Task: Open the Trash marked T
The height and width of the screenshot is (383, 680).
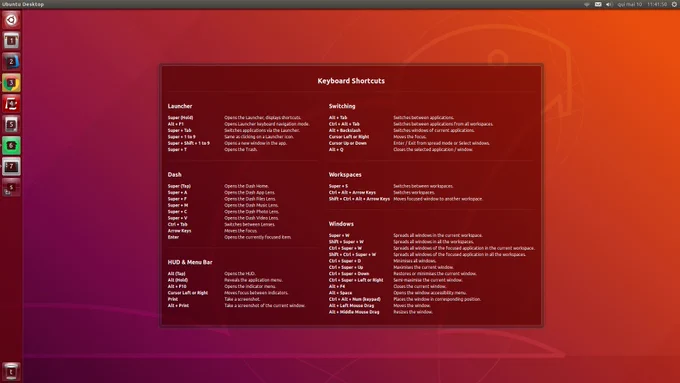Action: (x=11, y=371)
